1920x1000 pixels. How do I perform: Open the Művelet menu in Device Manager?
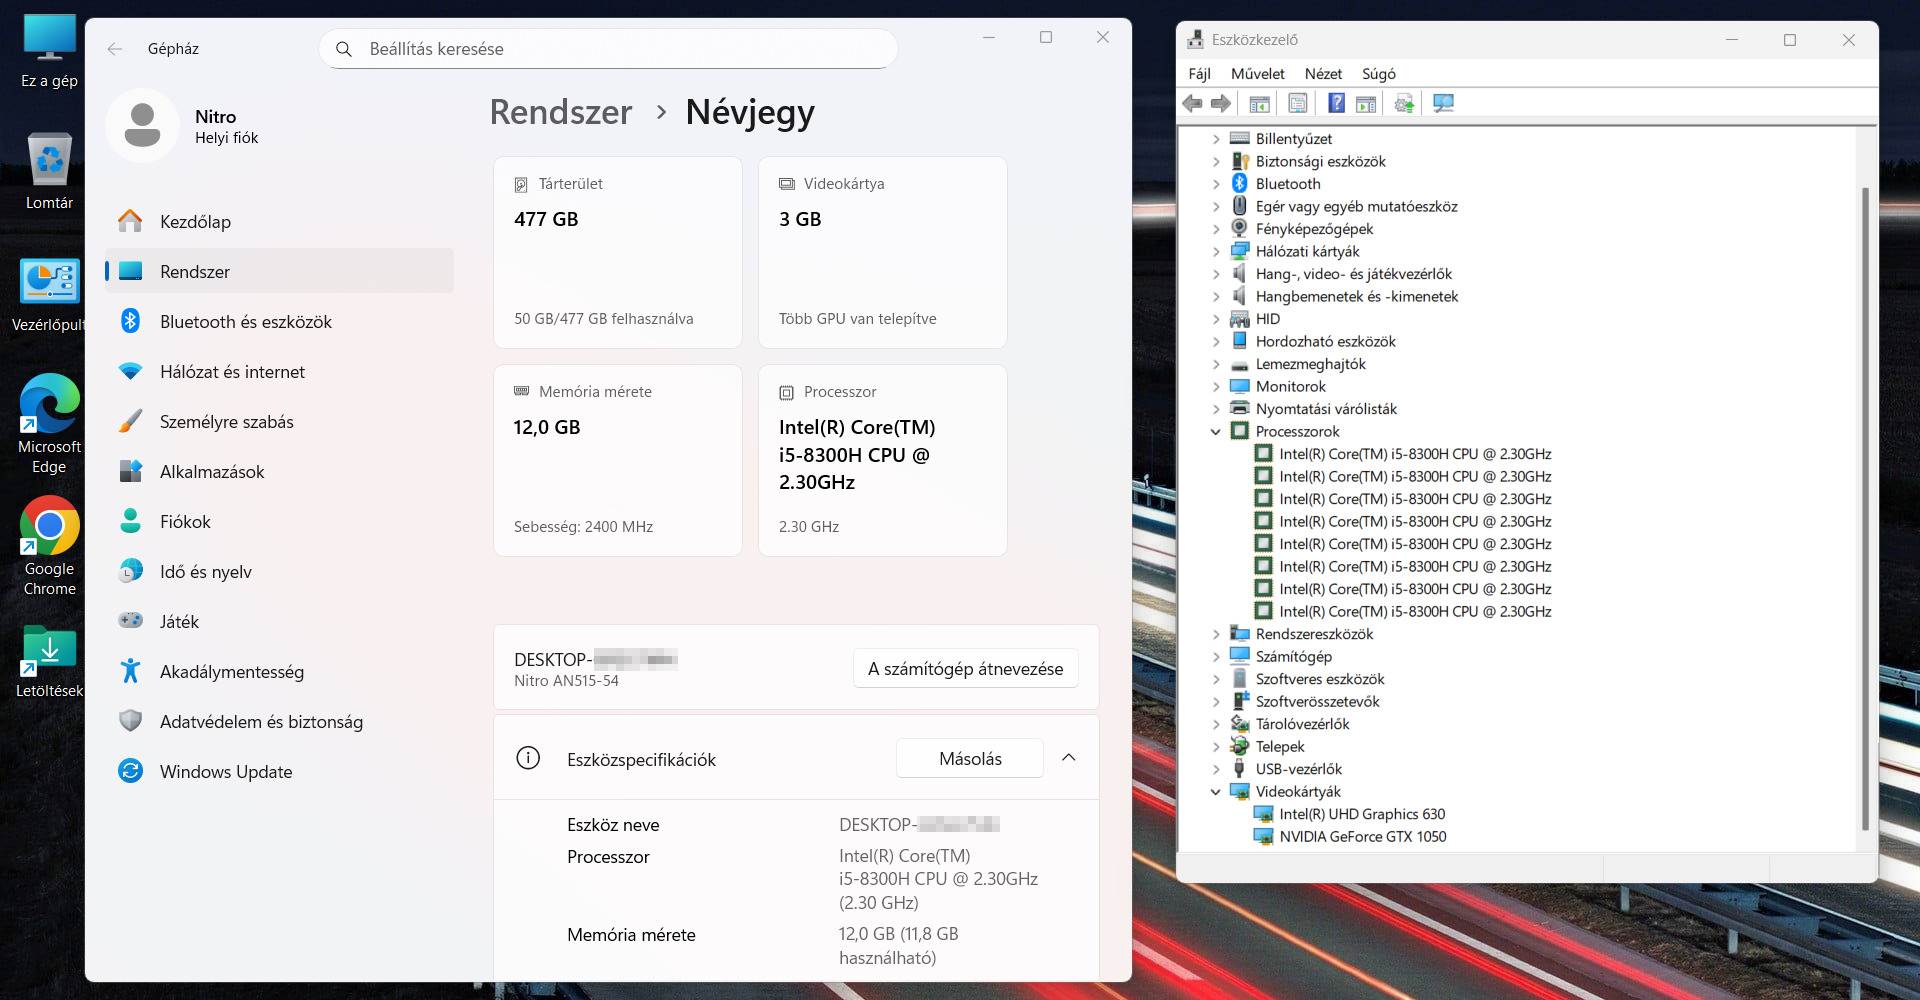(1257, 74)
